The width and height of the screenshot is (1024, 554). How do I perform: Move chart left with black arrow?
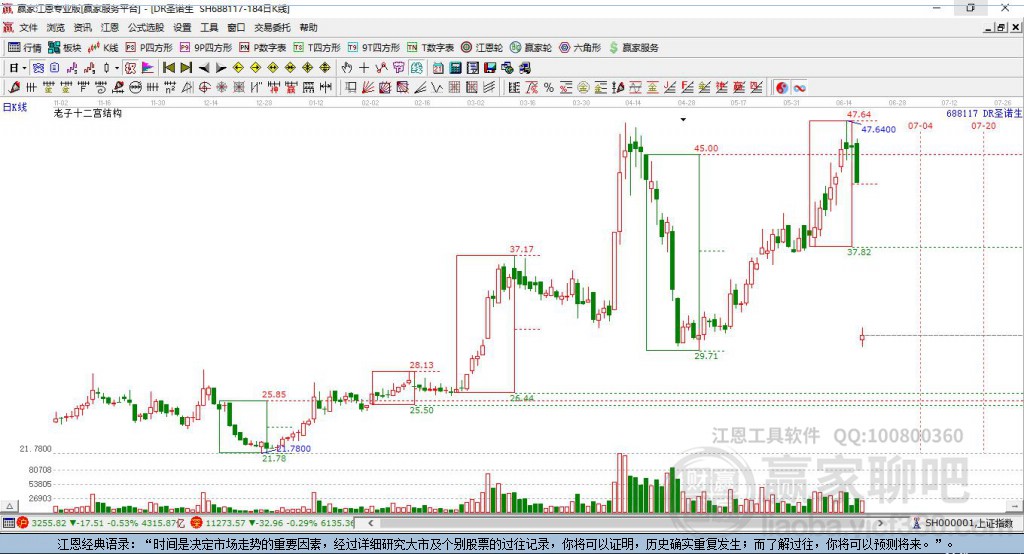tap(204, 68)
